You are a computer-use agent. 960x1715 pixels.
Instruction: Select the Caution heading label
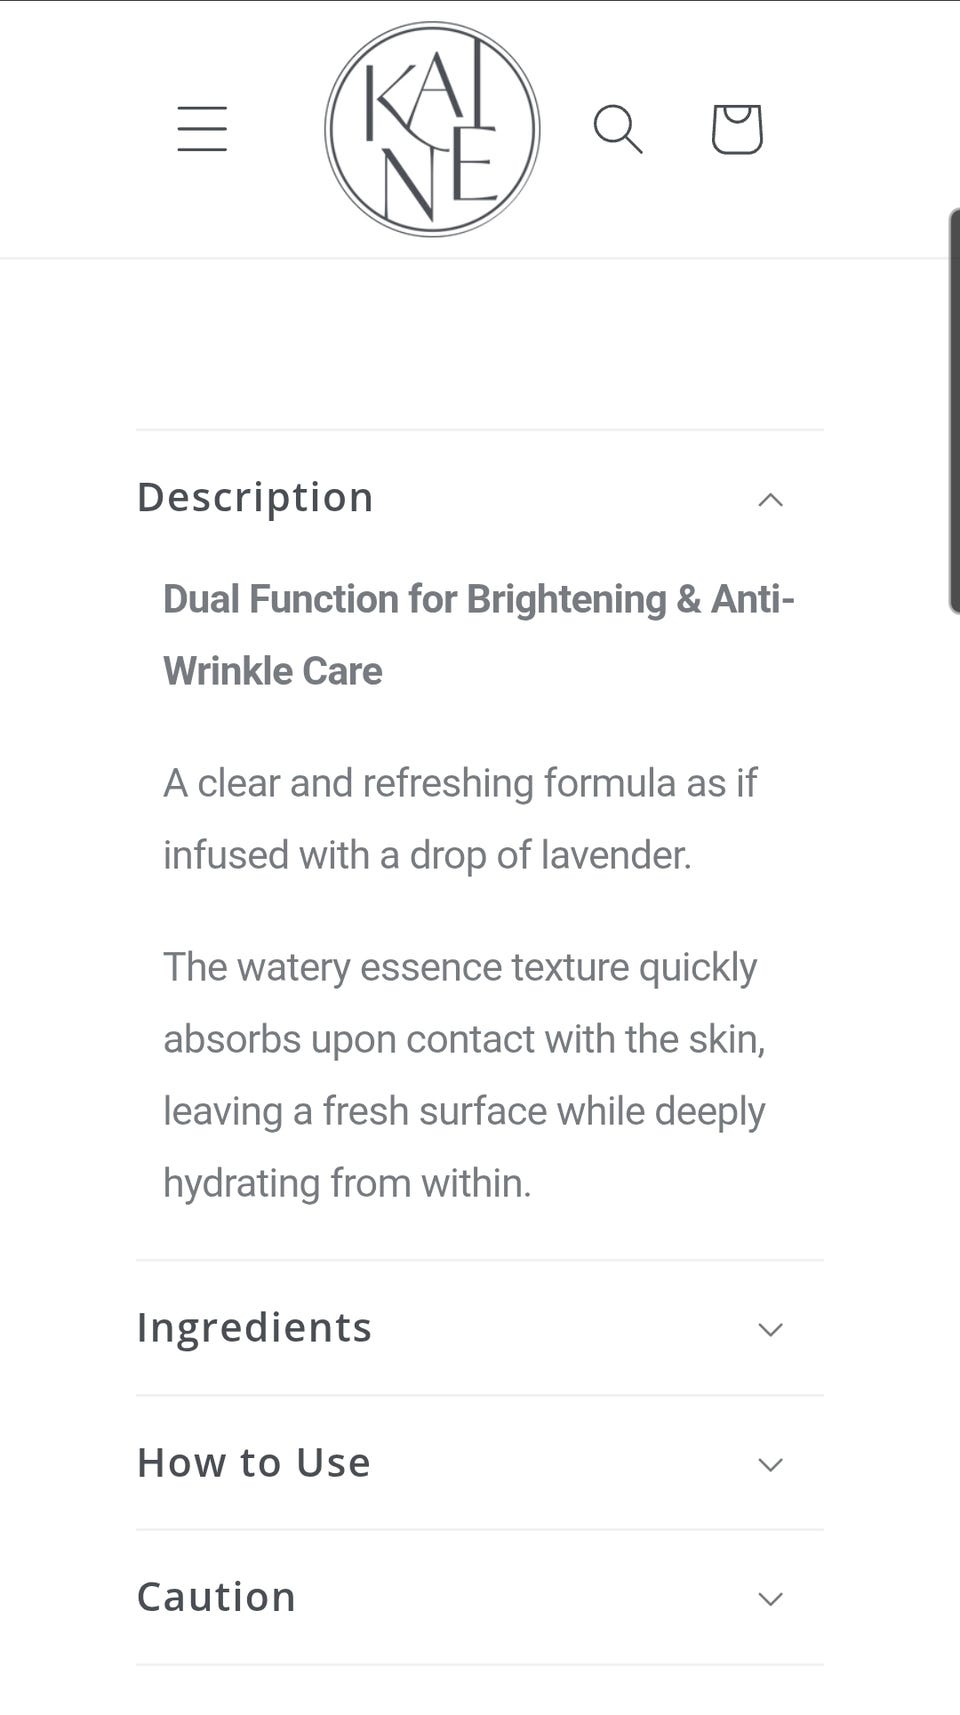tap(216, 1597)
